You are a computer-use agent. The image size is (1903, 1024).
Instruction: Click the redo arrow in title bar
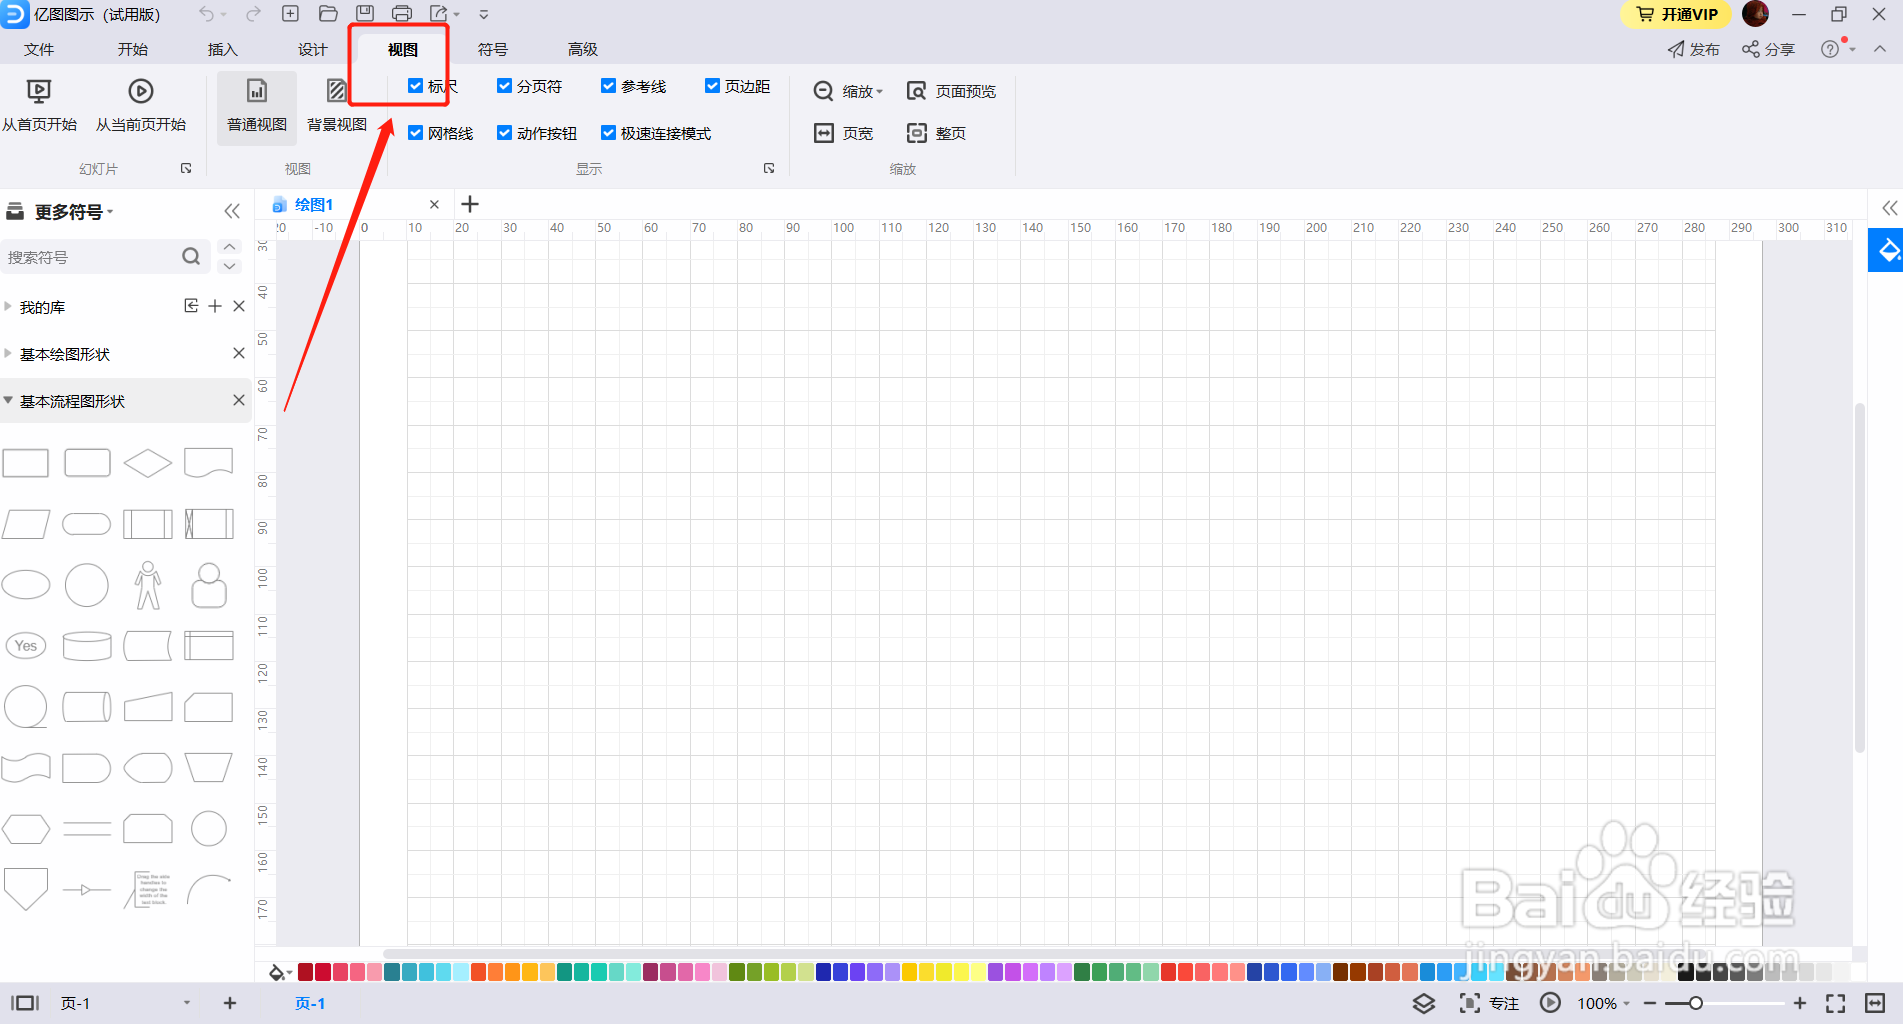click(x=253, y=14)
